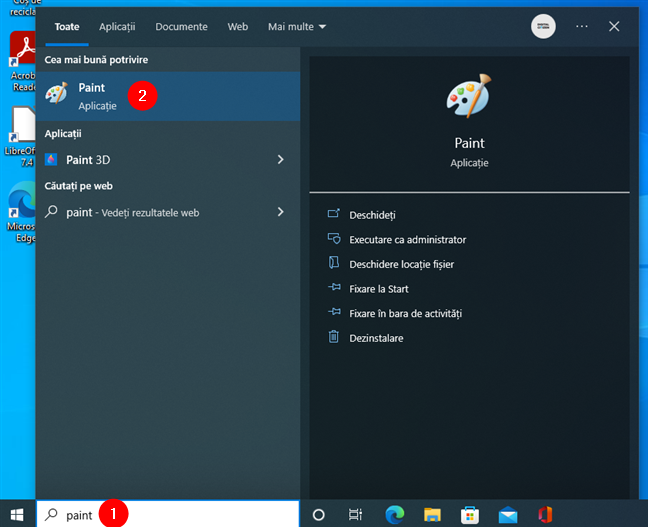Select the Paint 3D app icon

(x=51, y=160)
